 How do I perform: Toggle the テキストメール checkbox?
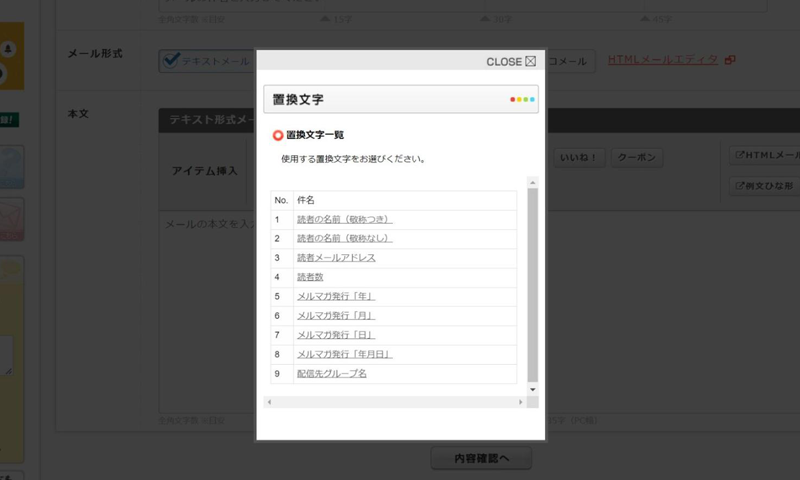click(171, 61)
